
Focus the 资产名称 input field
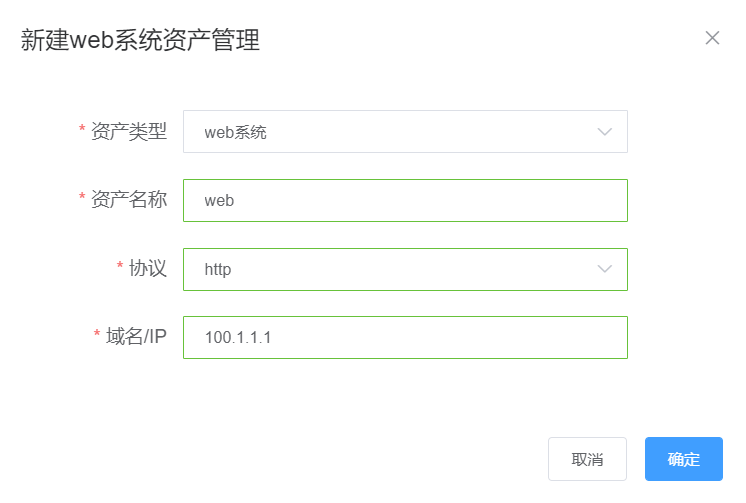(405, 200)
